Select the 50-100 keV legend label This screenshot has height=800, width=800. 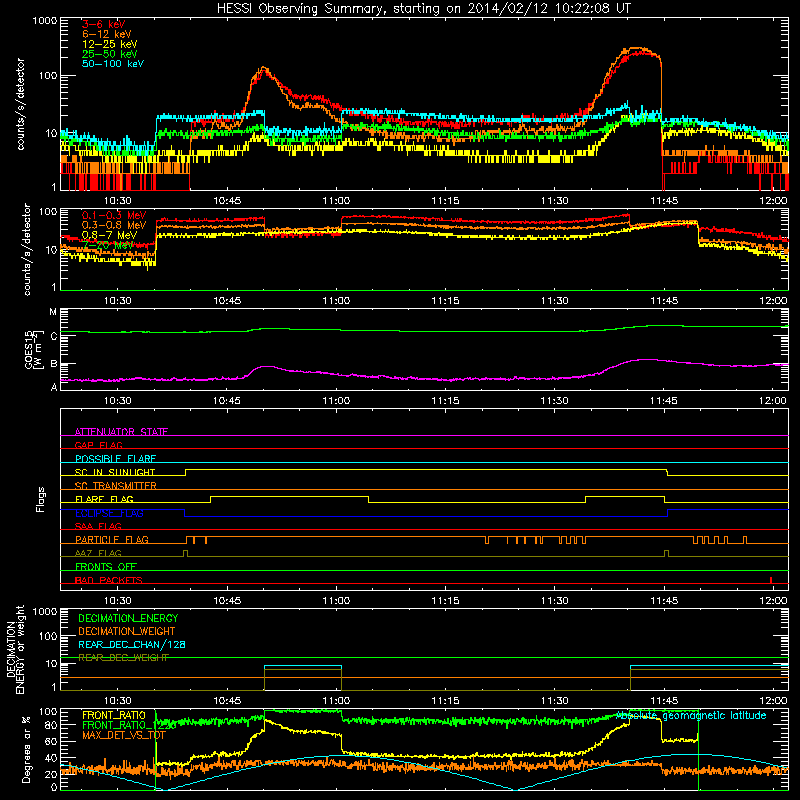tap(113, 64)
